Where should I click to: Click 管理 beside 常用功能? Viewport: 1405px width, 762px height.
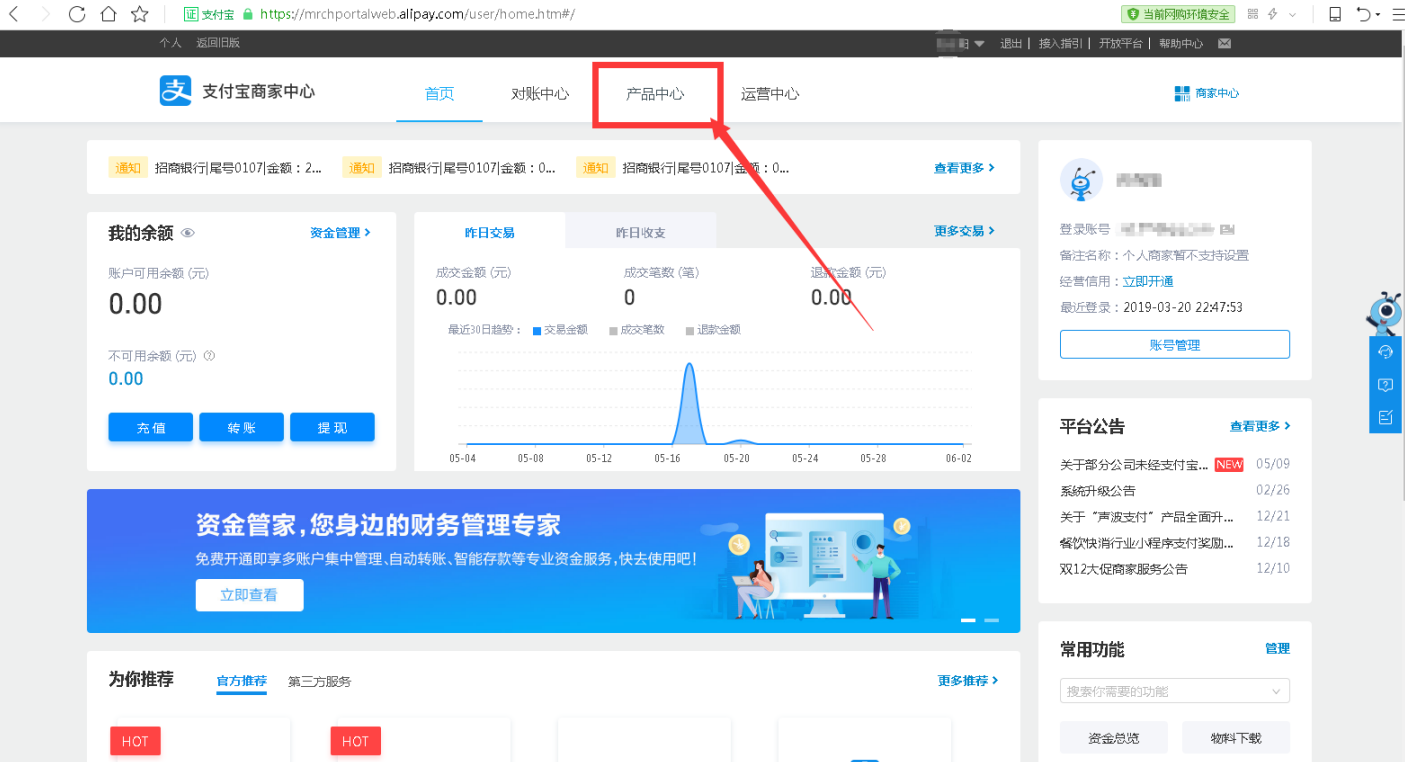coord(1277,648)
